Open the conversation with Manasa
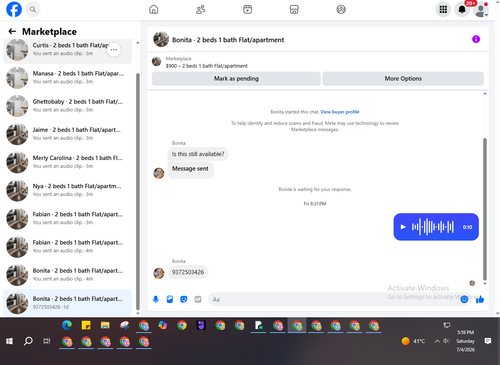This screenshot has height=365, width=500. click(x=67, y=78)
